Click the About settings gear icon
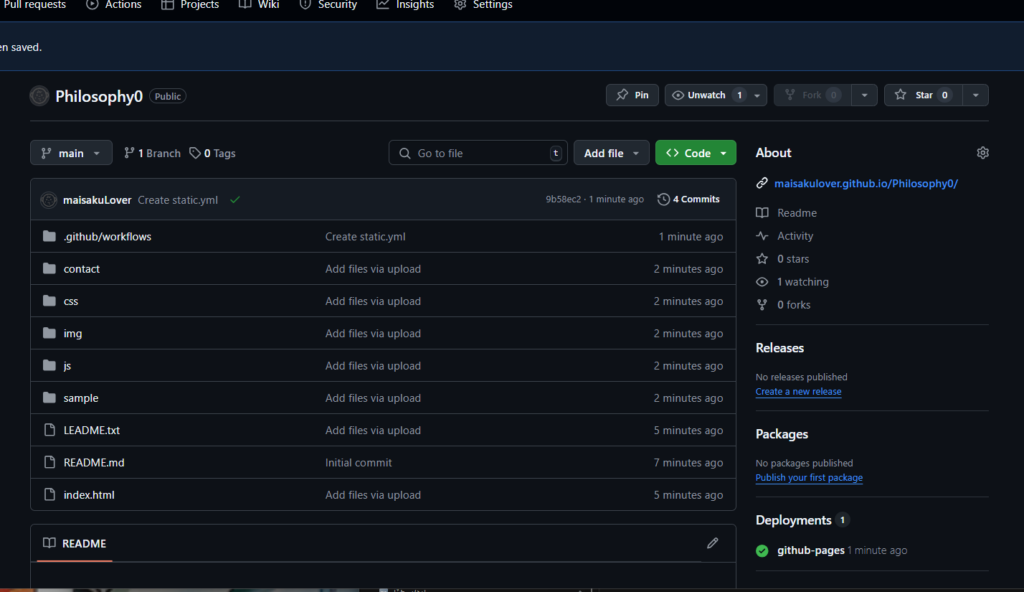The height and width of the screenshot is (592, 1024). (x=982, y=153)
